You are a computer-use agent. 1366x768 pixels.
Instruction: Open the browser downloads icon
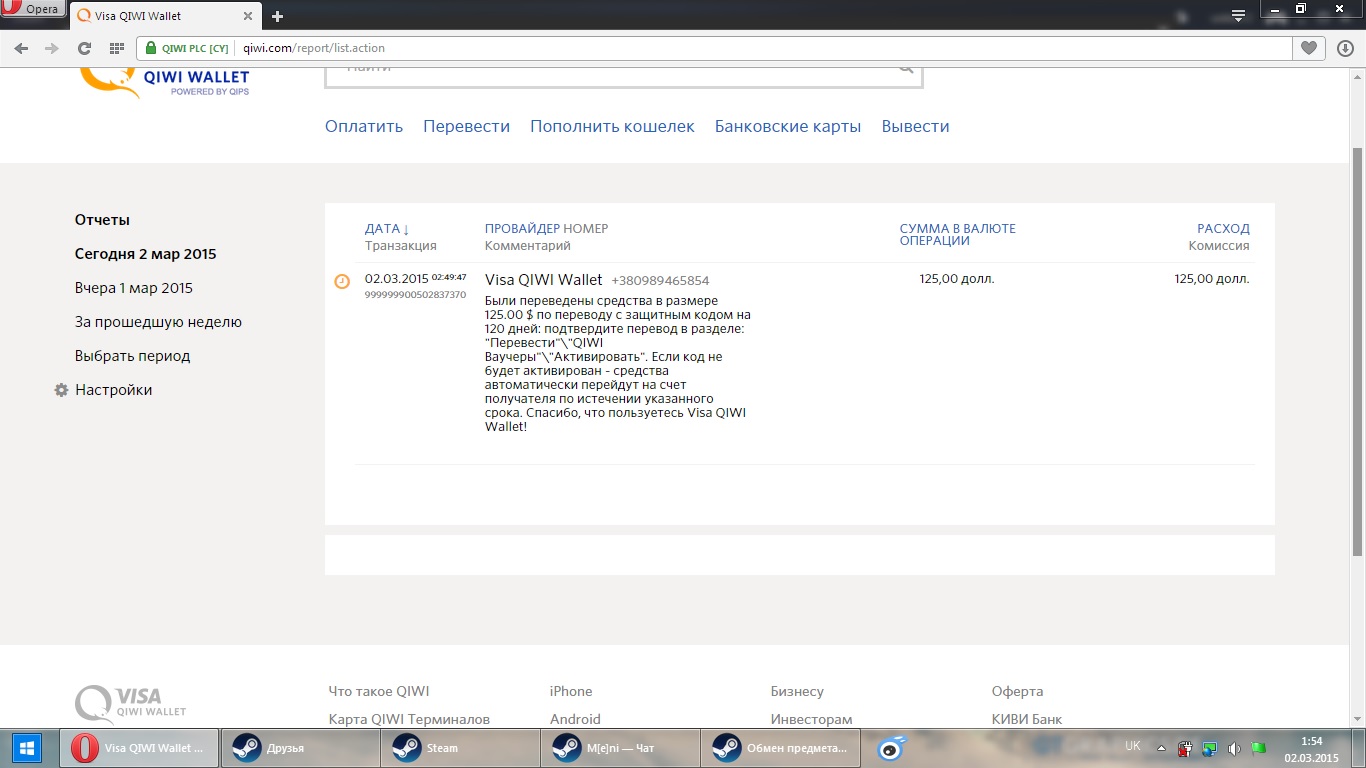1345,48
